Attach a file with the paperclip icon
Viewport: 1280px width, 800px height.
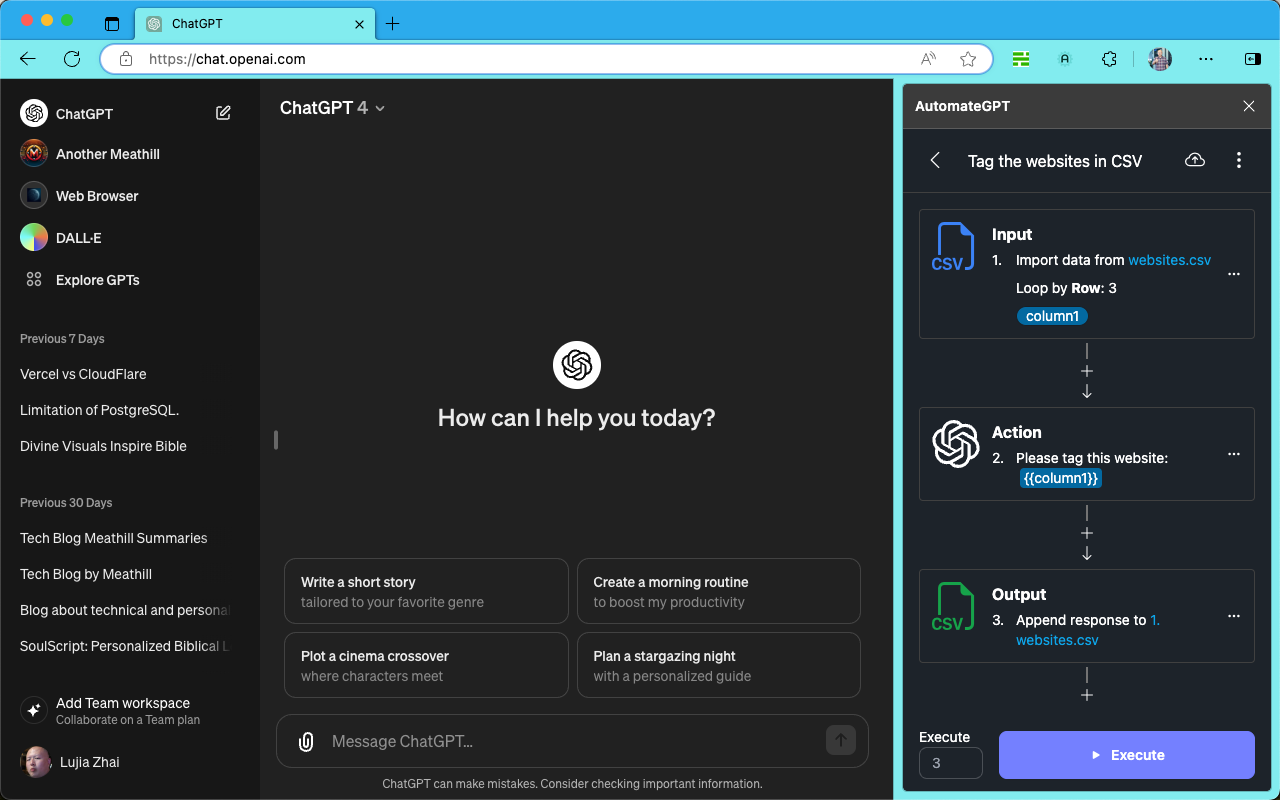click(306, 741)
